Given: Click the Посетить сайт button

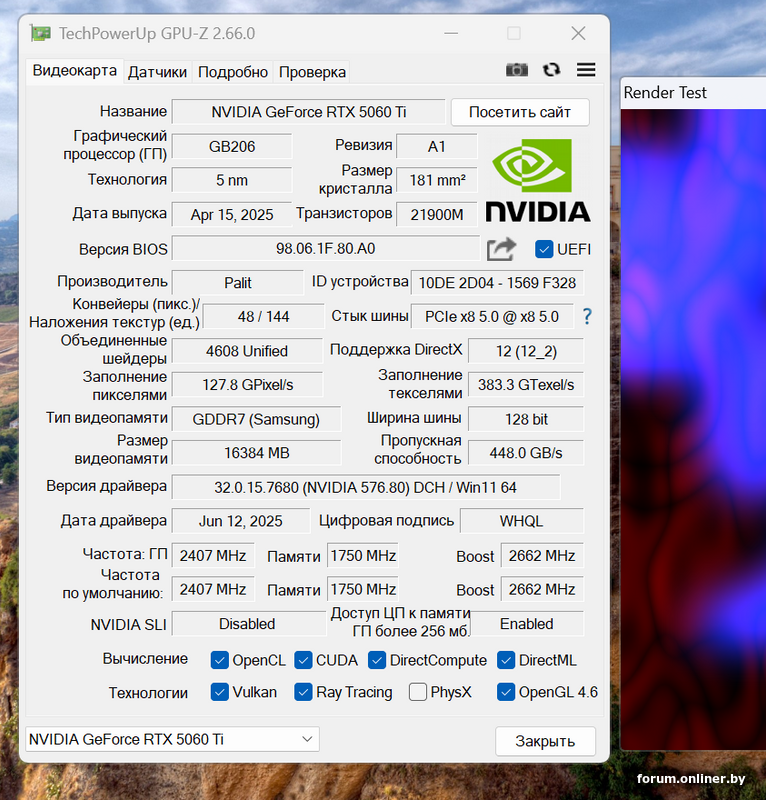Looking at the screenshot, I should [x=520, y=112].
